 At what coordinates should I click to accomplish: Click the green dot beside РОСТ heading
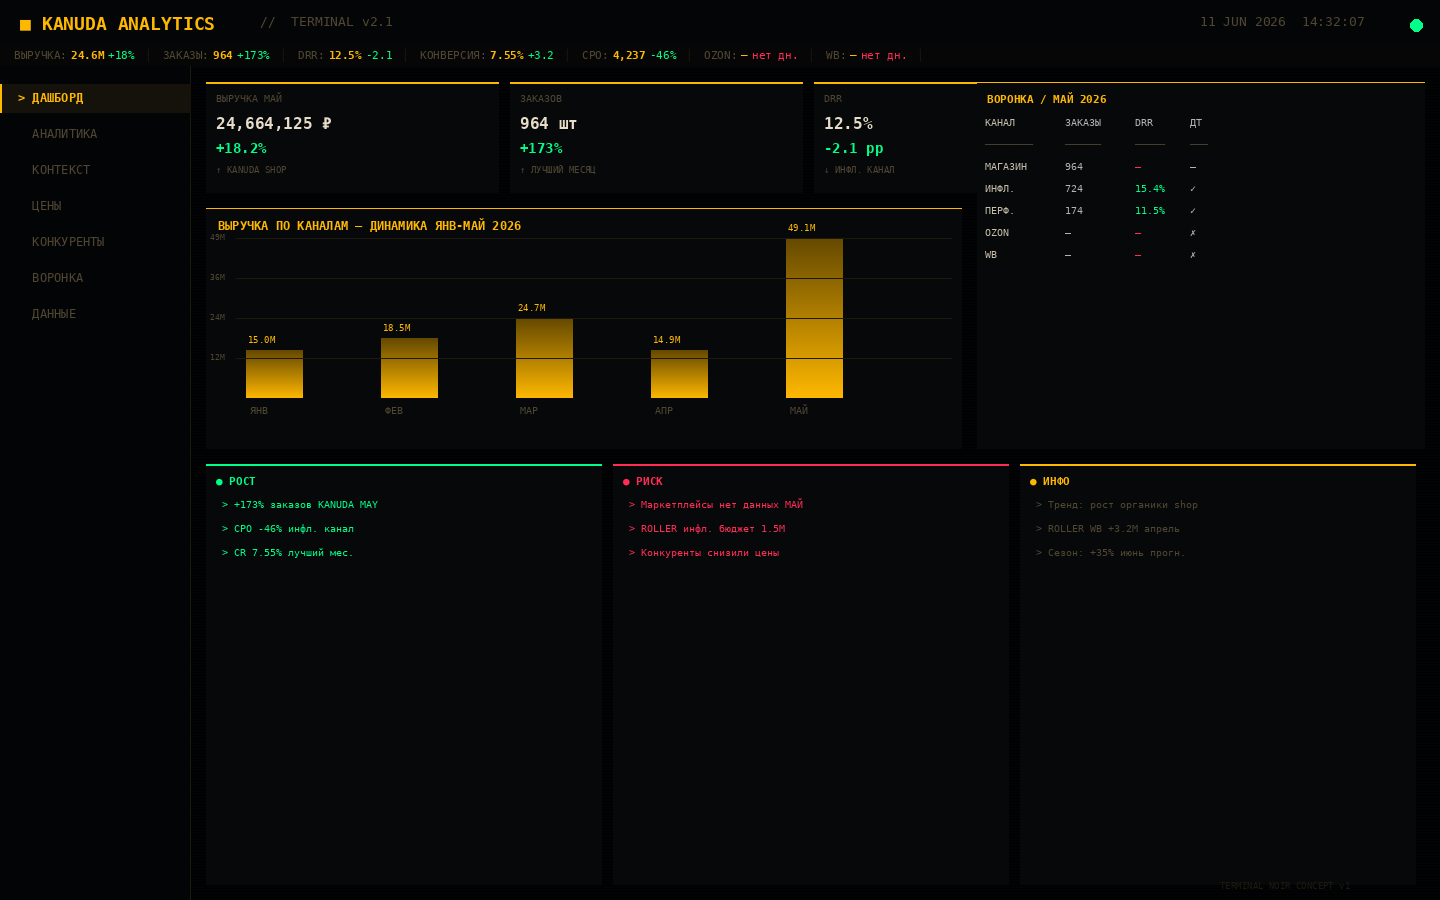219,482
